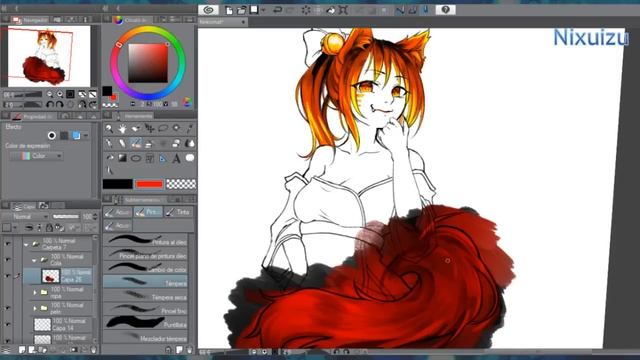
Task: Hide the Capa 26 layer
Action: pos(7,276)
